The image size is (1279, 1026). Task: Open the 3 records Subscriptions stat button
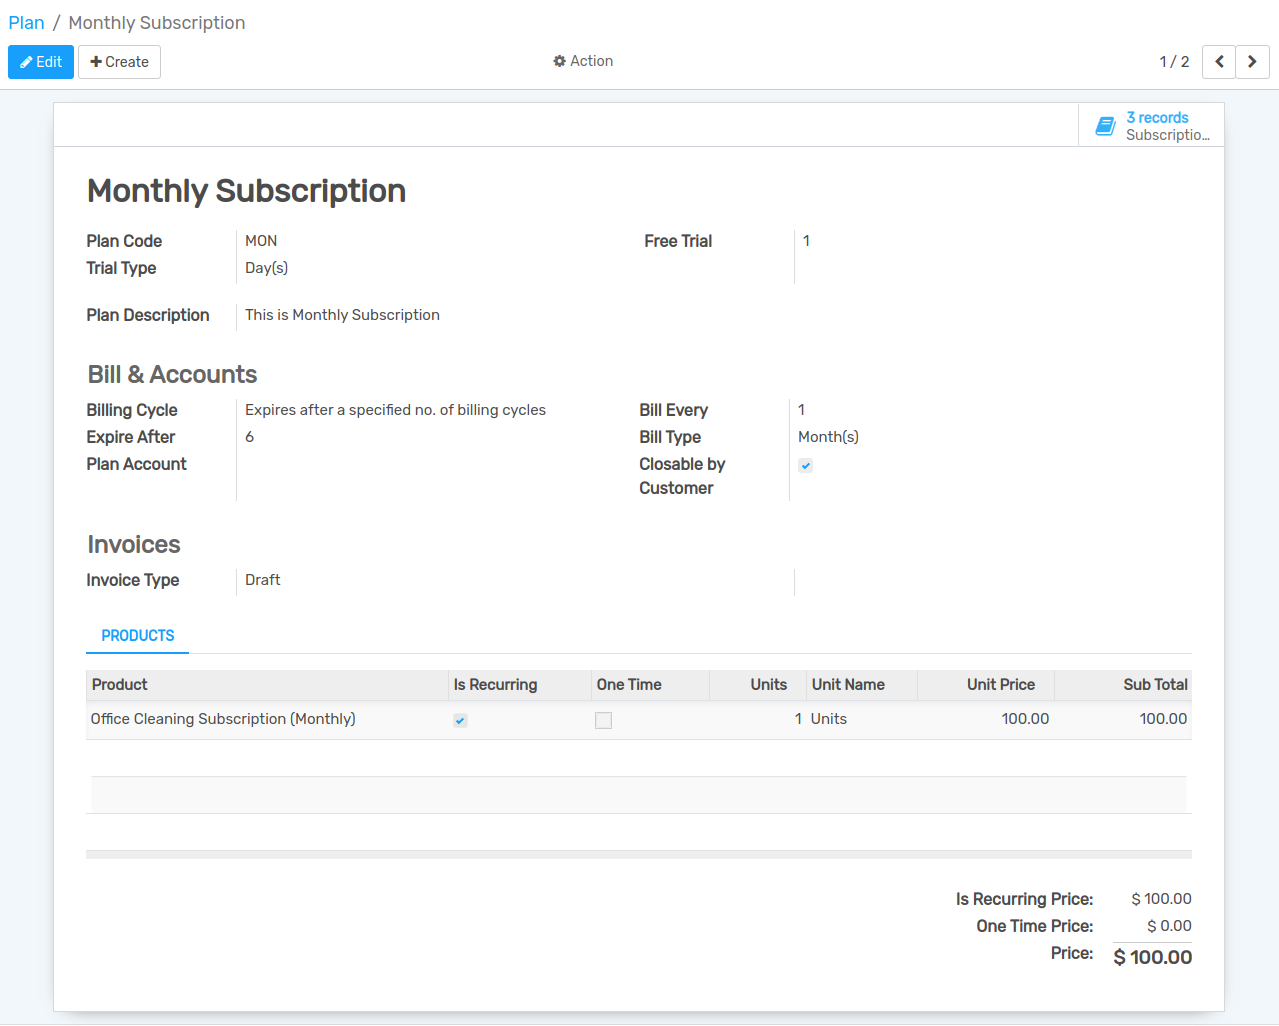click(x=1151, y=126)
